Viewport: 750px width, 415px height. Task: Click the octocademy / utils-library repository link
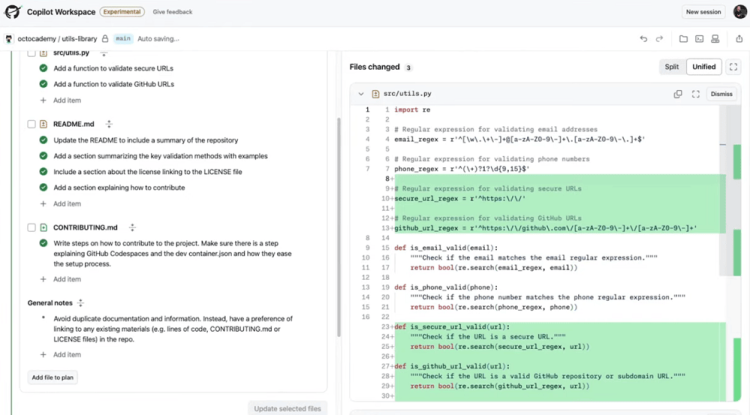pyautogui.click(x=57, y=39)
